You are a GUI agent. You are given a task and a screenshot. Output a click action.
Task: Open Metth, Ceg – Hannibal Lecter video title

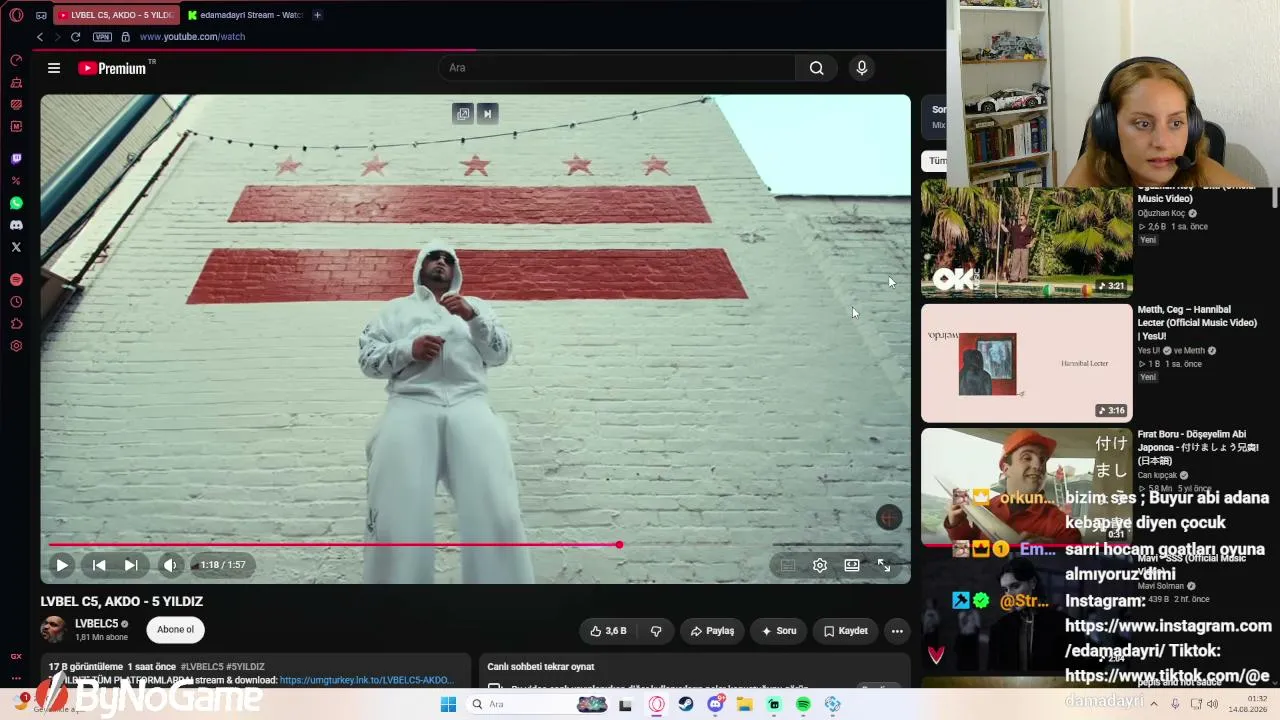click(1197, 323)
